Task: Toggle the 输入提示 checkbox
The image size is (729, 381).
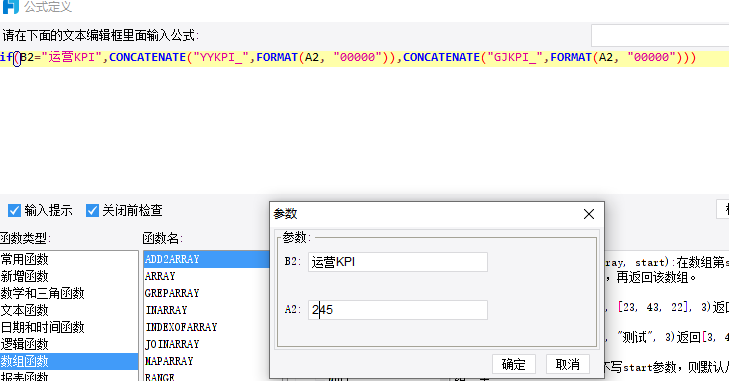Action: (x=14, y=210)
